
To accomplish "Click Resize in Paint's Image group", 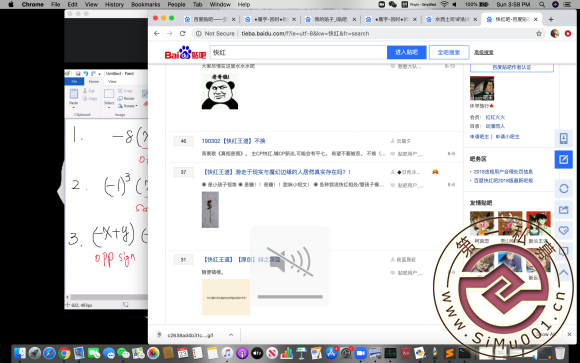I will (x=126, y=98).
